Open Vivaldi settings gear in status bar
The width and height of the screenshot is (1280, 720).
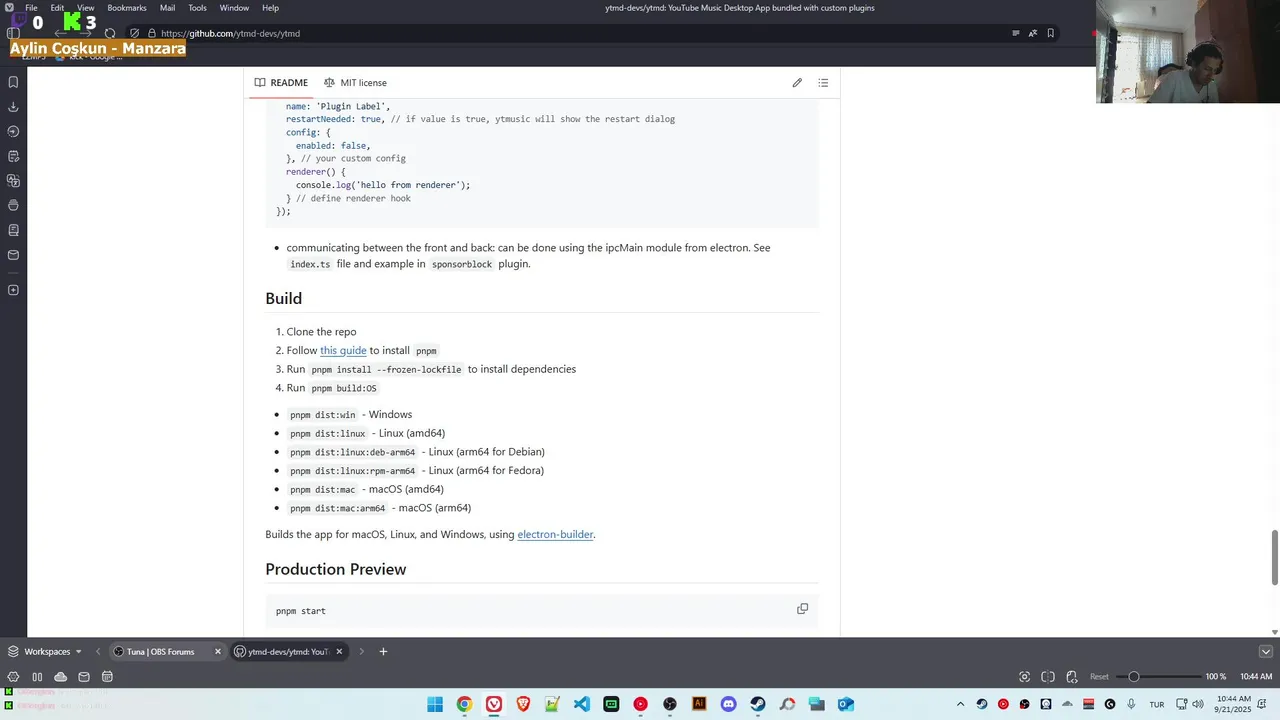(x=13, y=677)
